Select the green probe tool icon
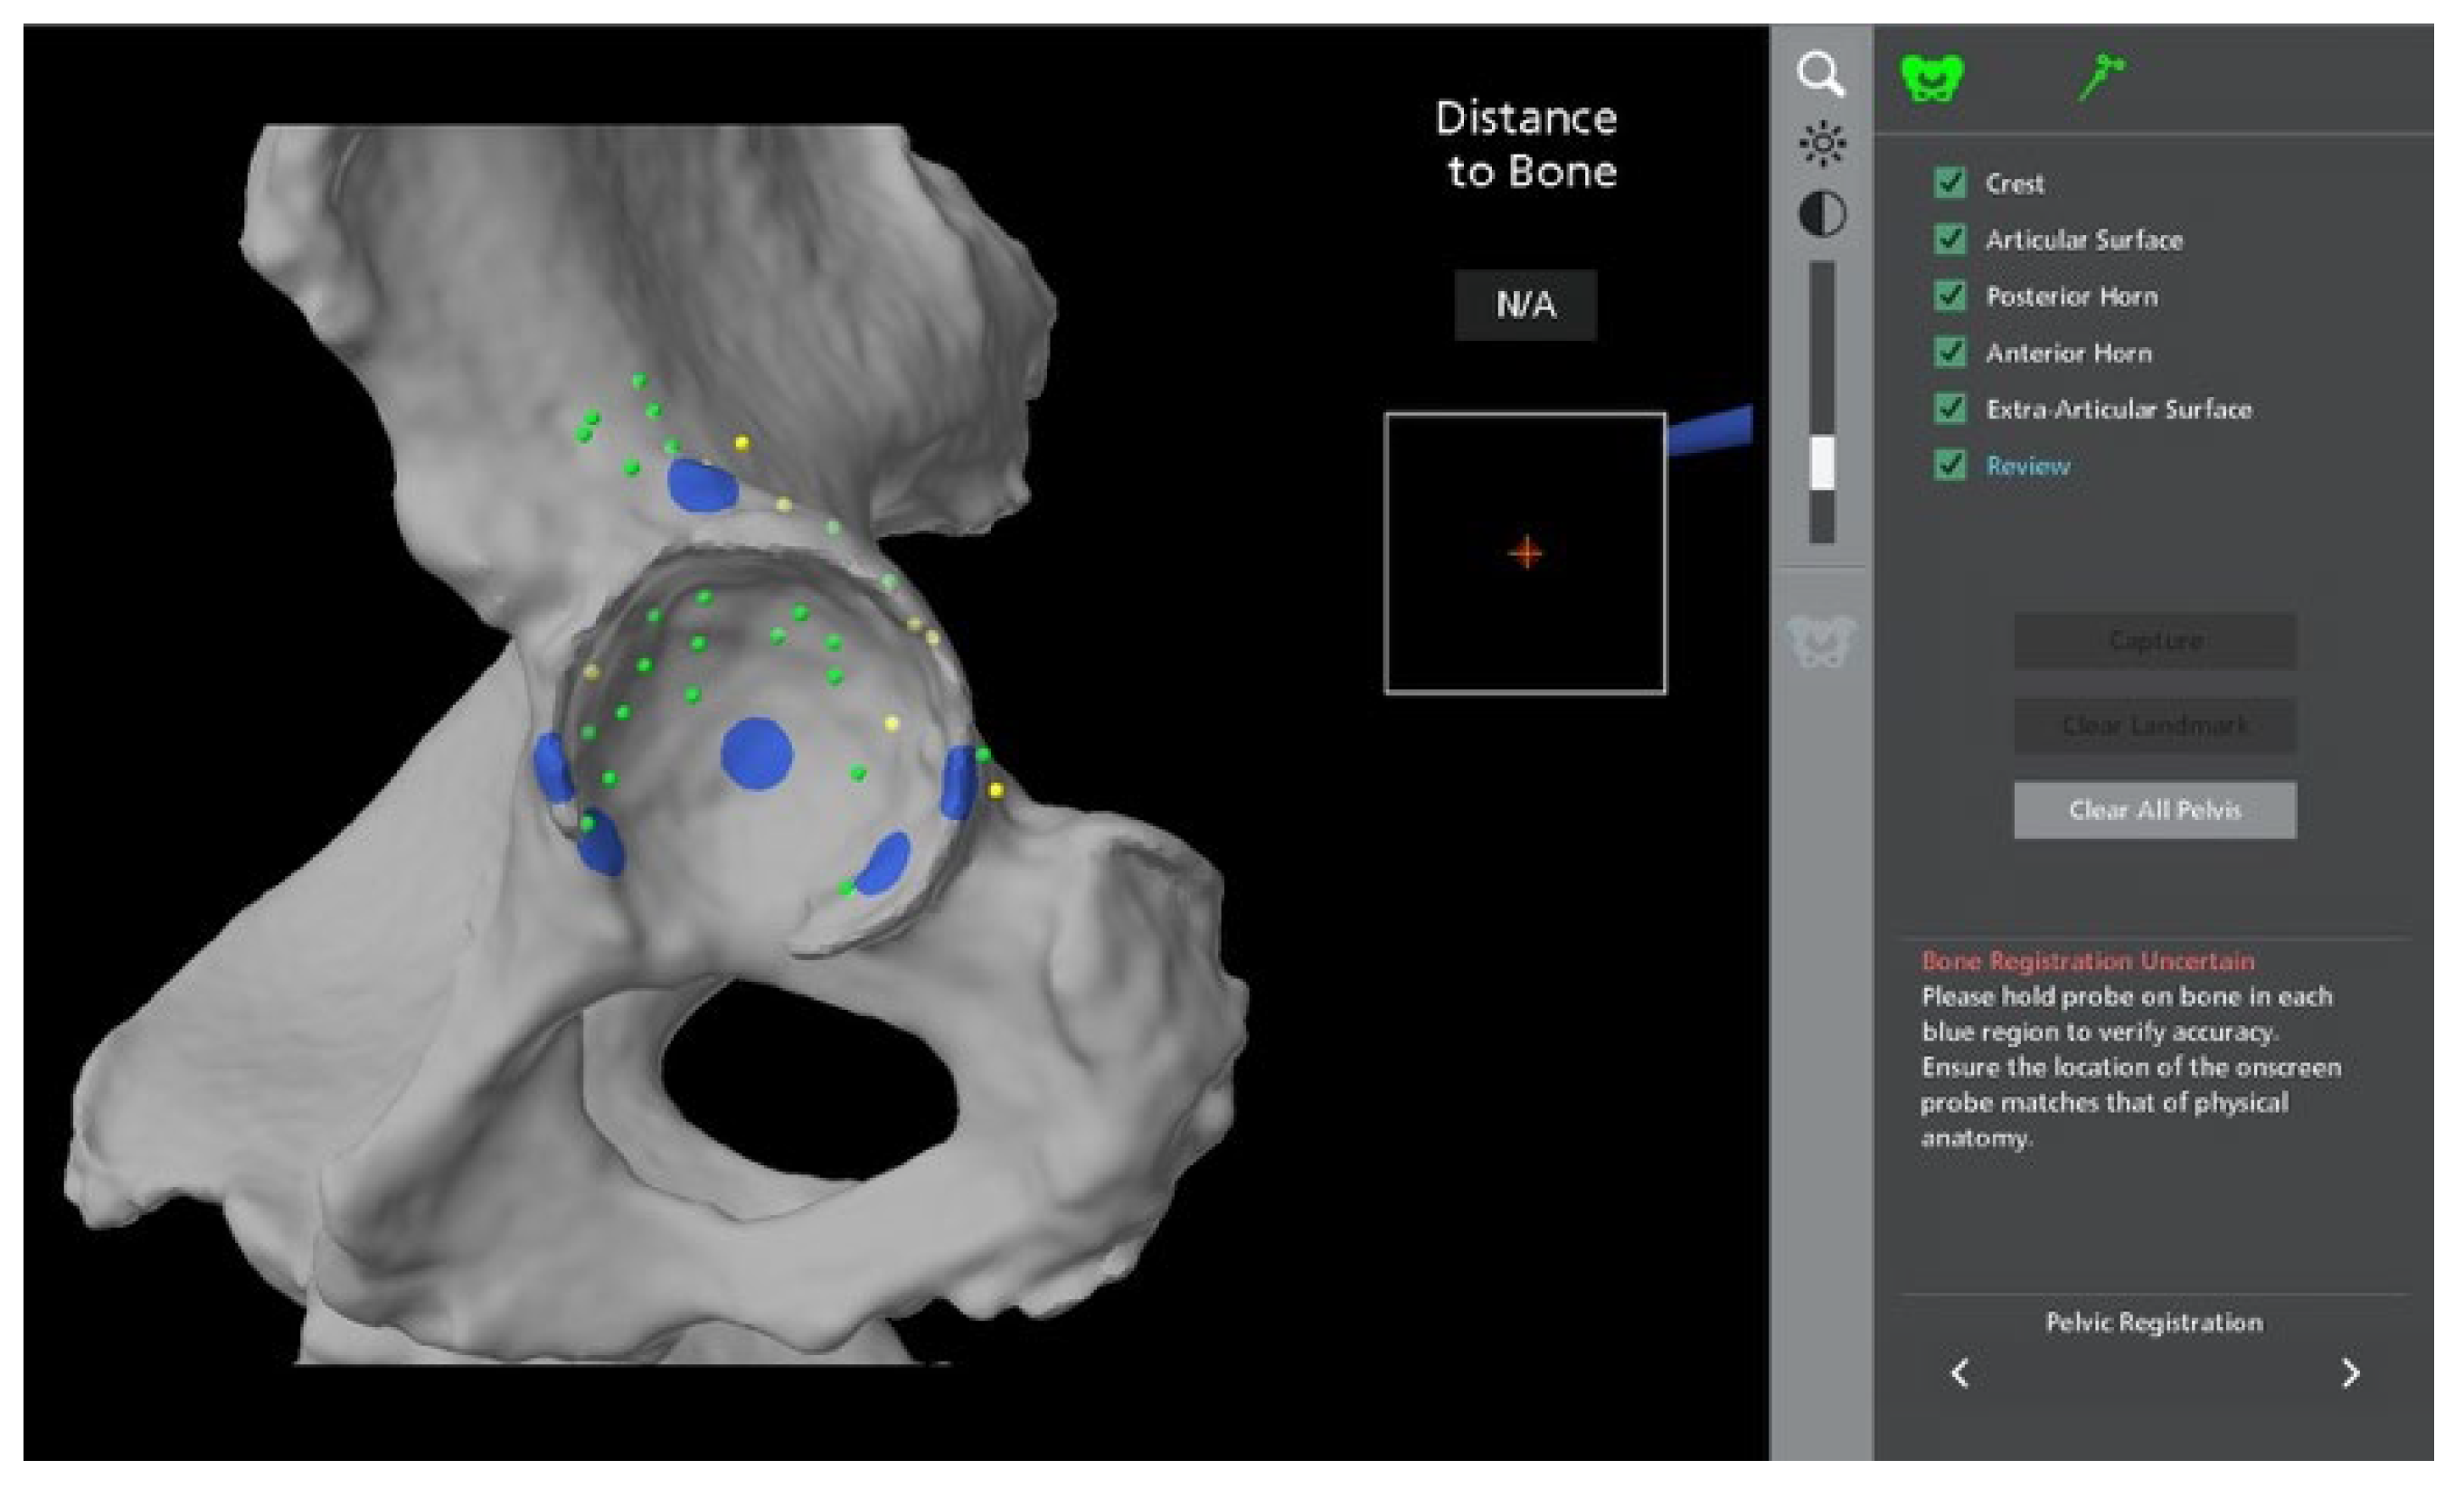The image size is (2464, 1488). click(2102, 76)
